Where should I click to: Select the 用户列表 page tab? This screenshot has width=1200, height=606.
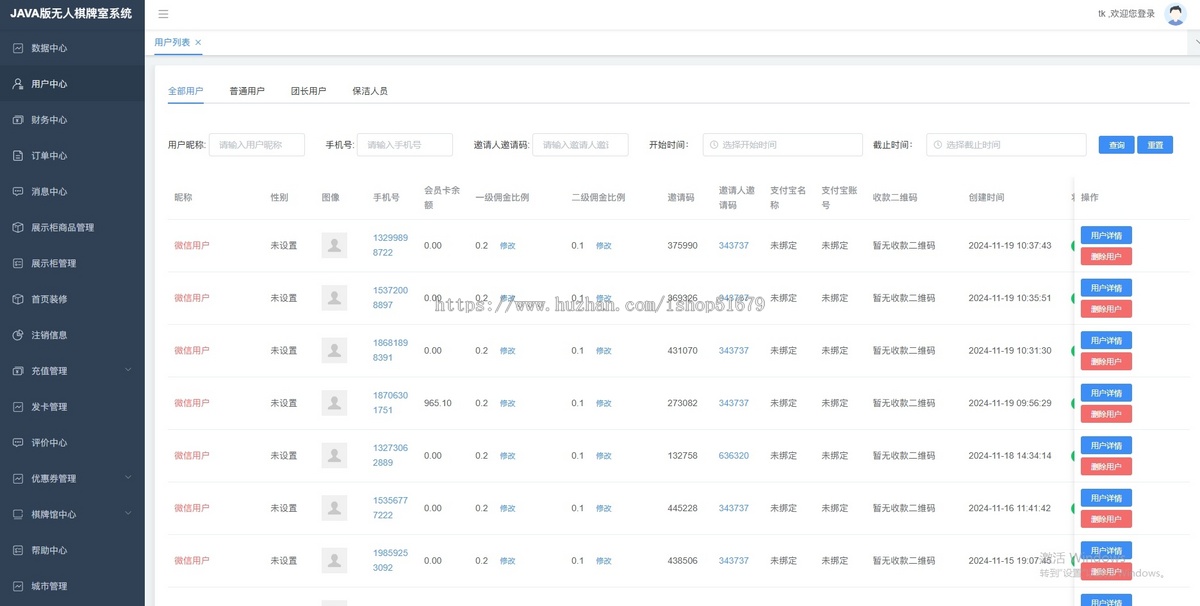[x=172, y=42]
